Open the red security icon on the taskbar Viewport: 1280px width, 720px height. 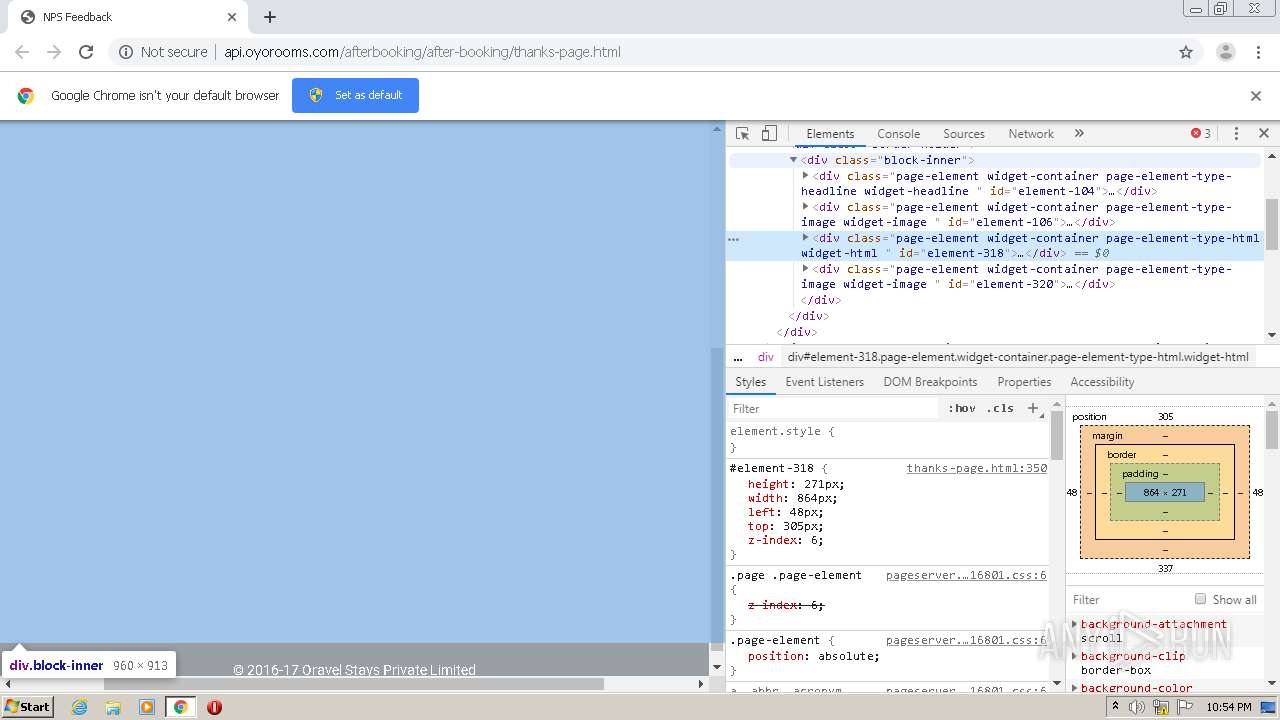[x=214, y=707]
